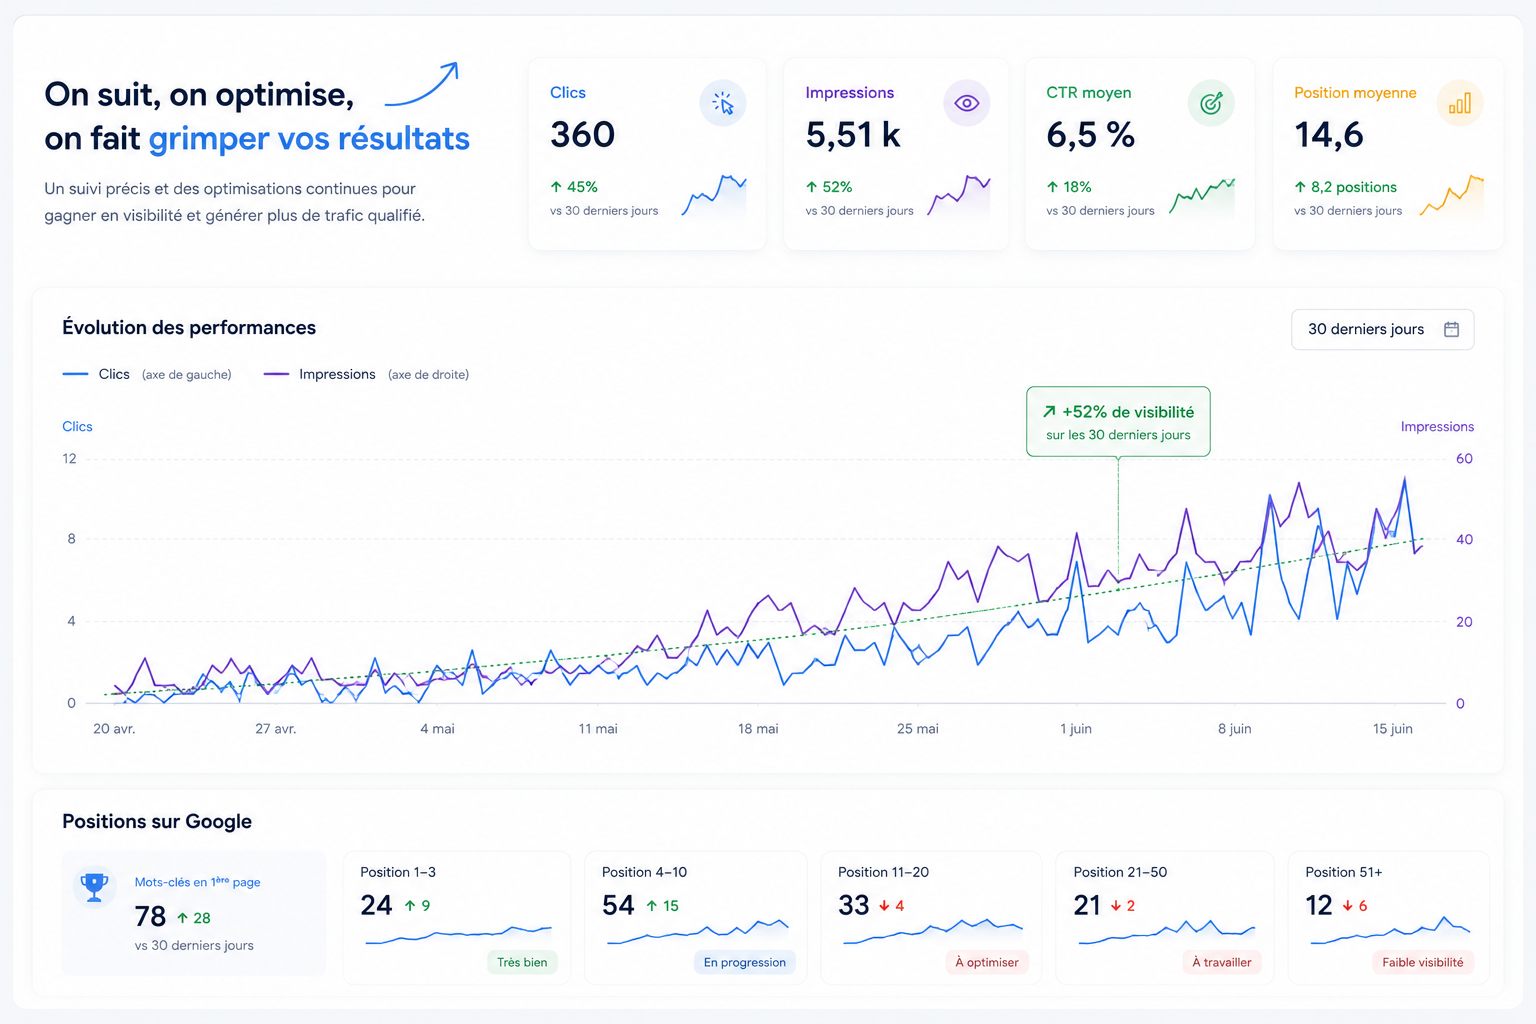
Task: Click the 45% increase indicator
Action: coord(574,187)
